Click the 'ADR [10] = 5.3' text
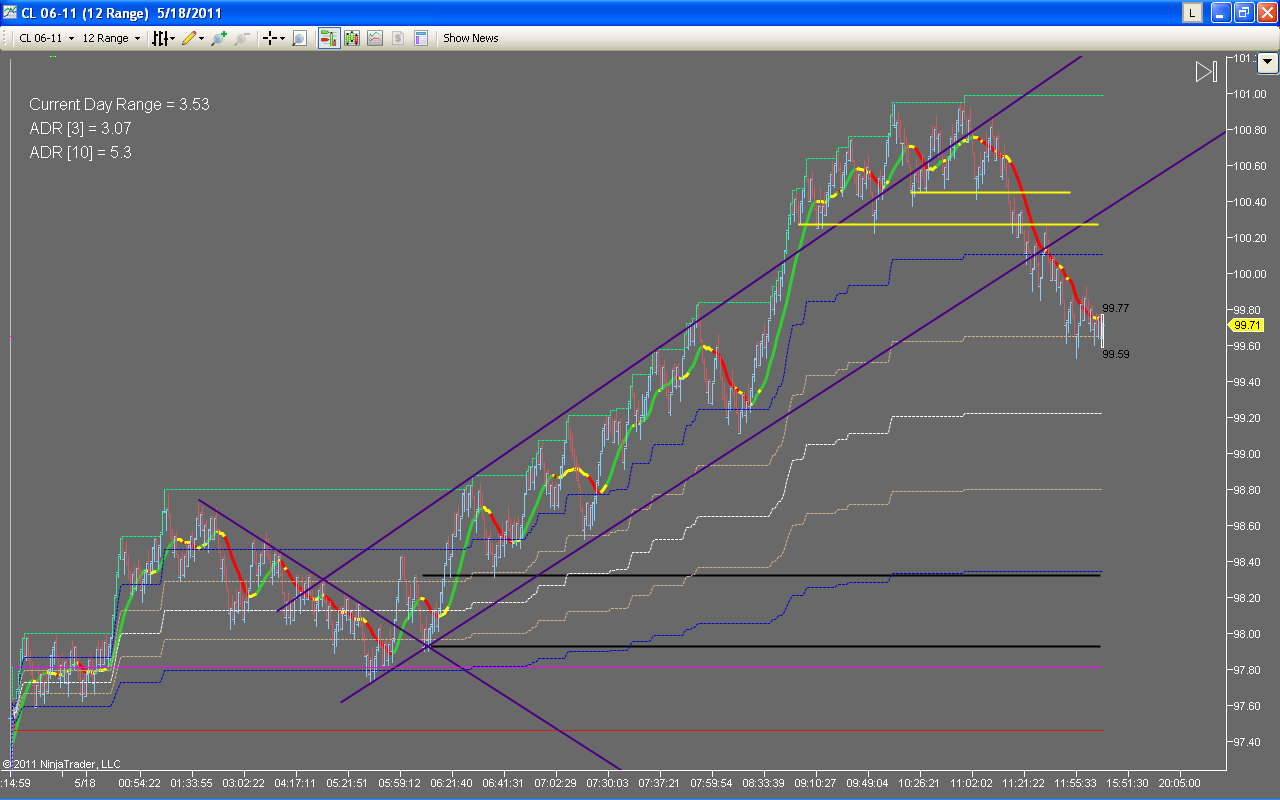 [80, 152]
